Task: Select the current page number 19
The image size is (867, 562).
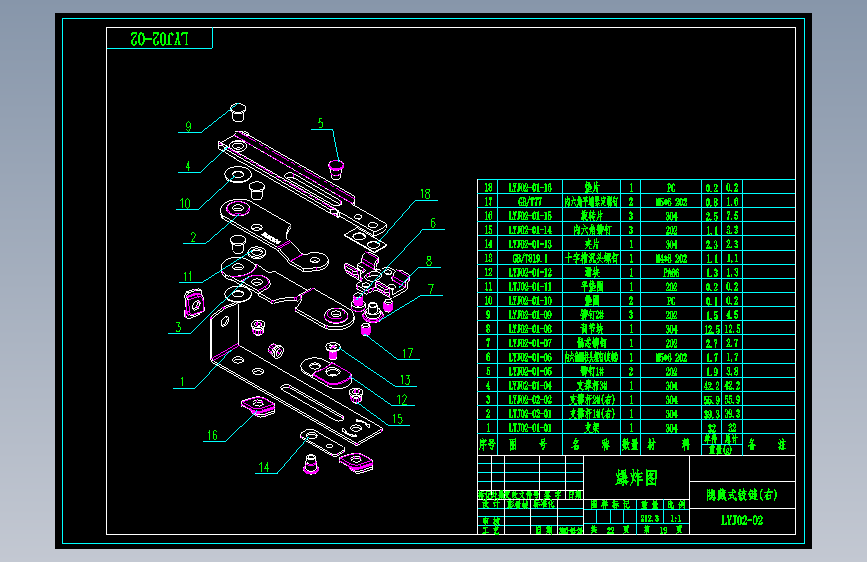Action: (664, 530)
